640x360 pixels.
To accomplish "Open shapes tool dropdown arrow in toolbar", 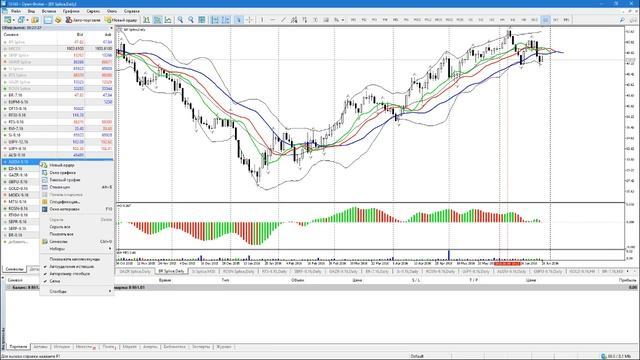I will [x=343, y=20].
